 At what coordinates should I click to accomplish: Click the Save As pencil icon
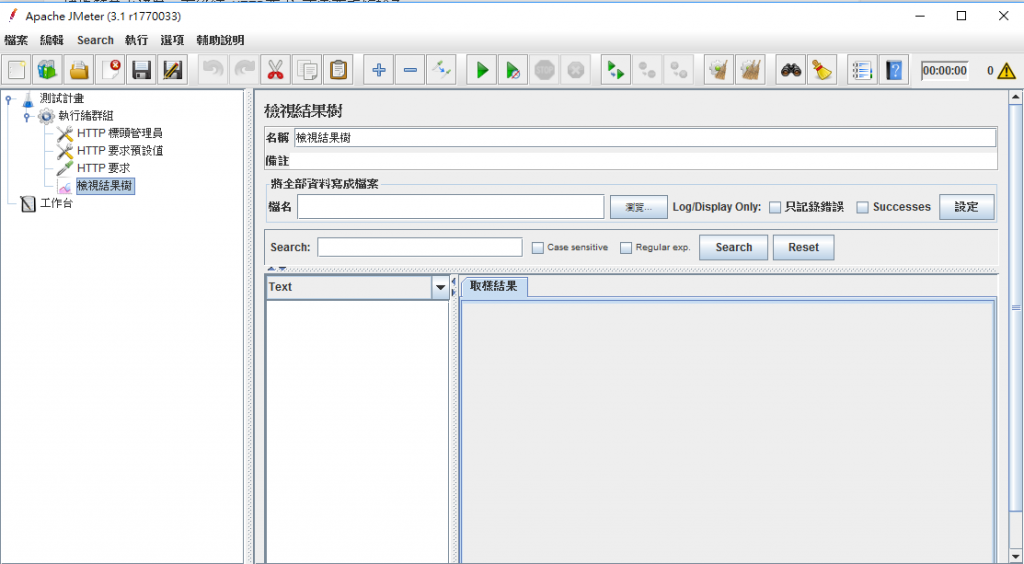(x=173, y=70)
